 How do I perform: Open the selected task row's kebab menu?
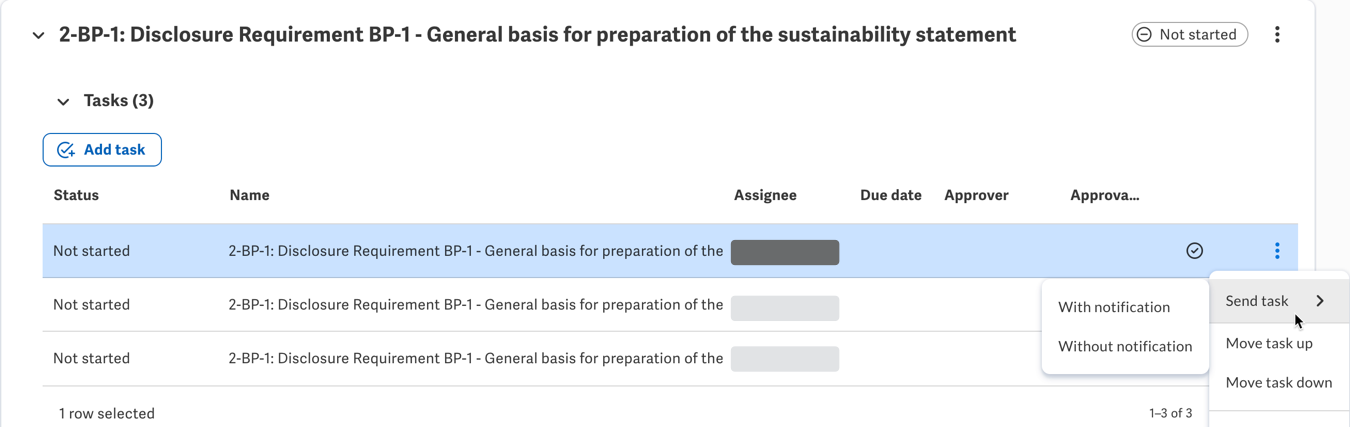(x=1277, y=251)
